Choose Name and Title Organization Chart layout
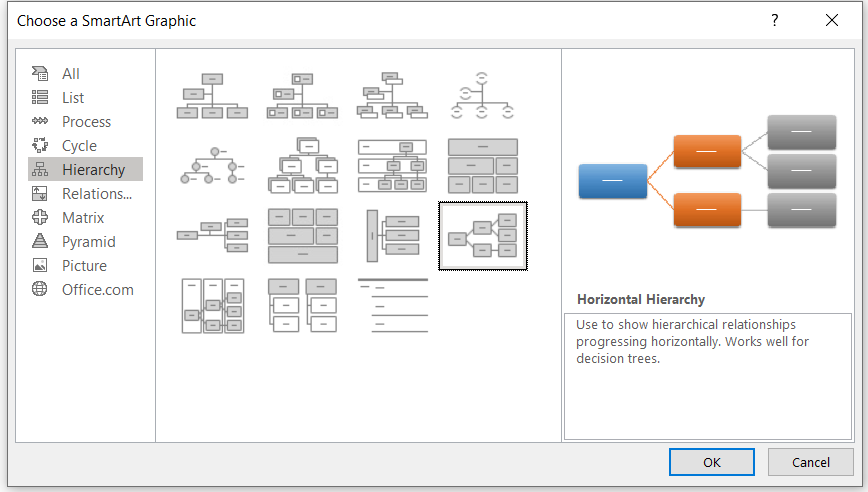868x492 pixels. 392,96
